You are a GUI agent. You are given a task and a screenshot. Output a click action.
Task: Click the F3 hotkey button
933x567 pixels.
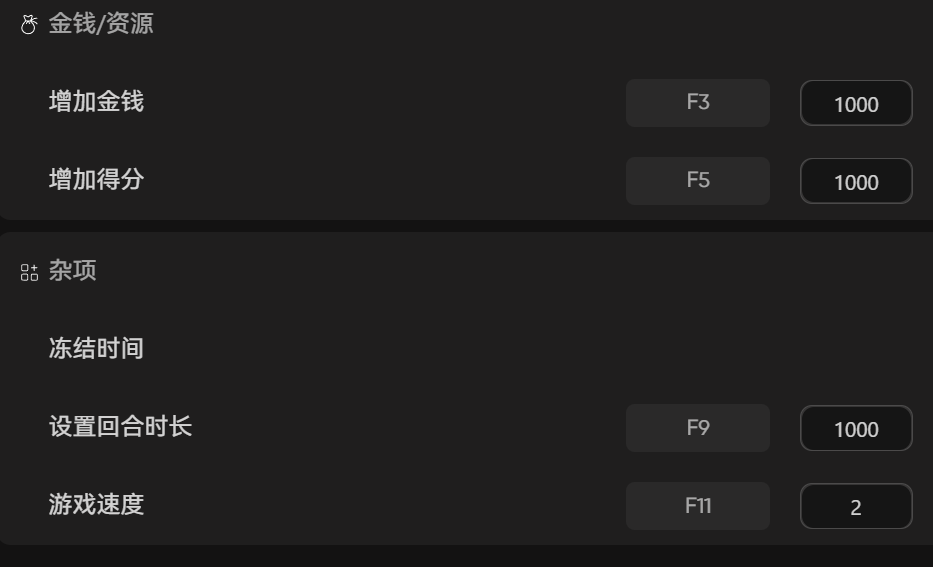coord(697,103)
